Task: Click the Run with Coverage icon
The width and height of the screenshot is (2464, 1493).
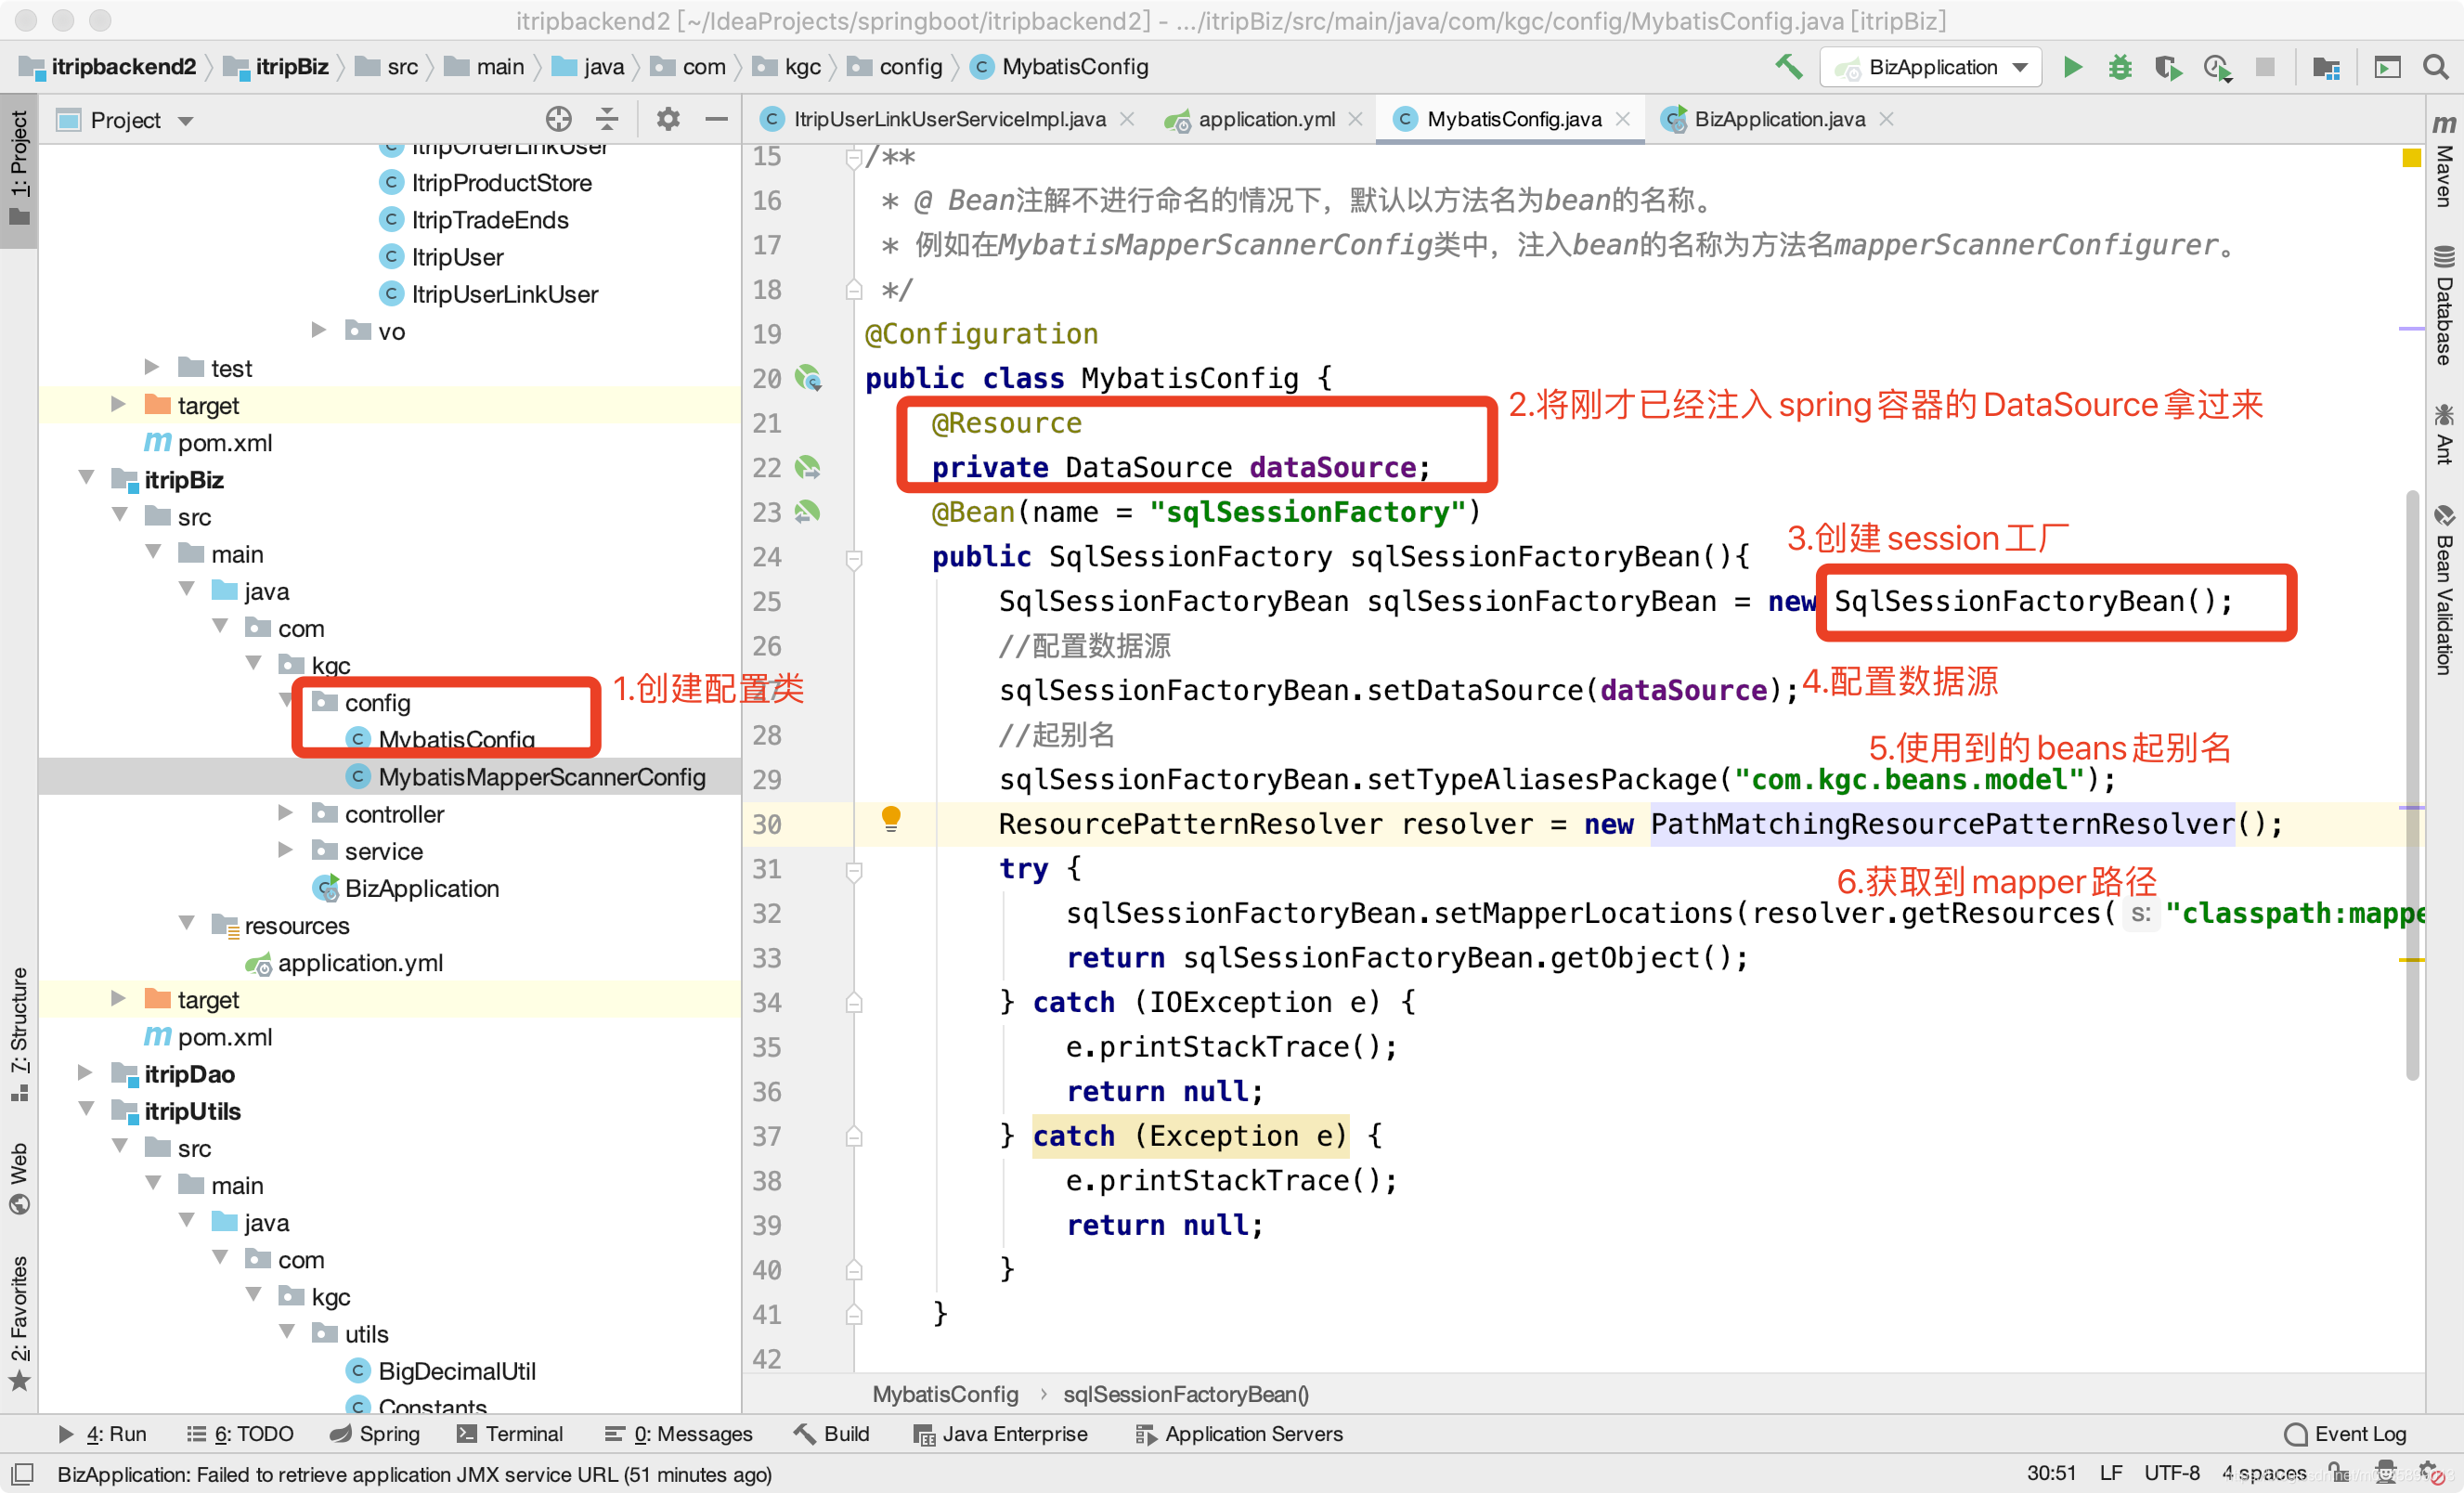Action: (x=2167, y=67)
